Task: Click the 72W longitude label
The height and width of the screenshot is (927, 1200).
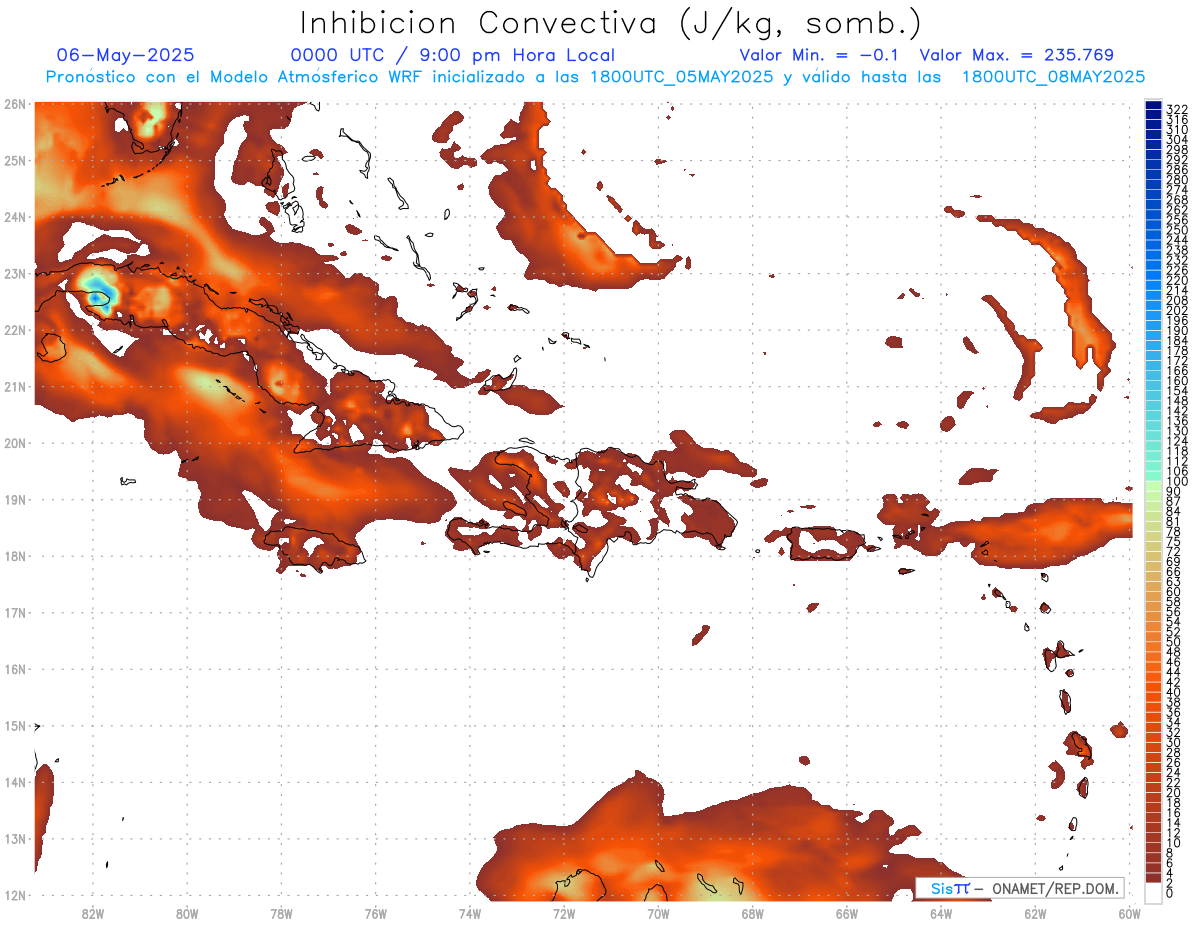Action: (564, 913)
